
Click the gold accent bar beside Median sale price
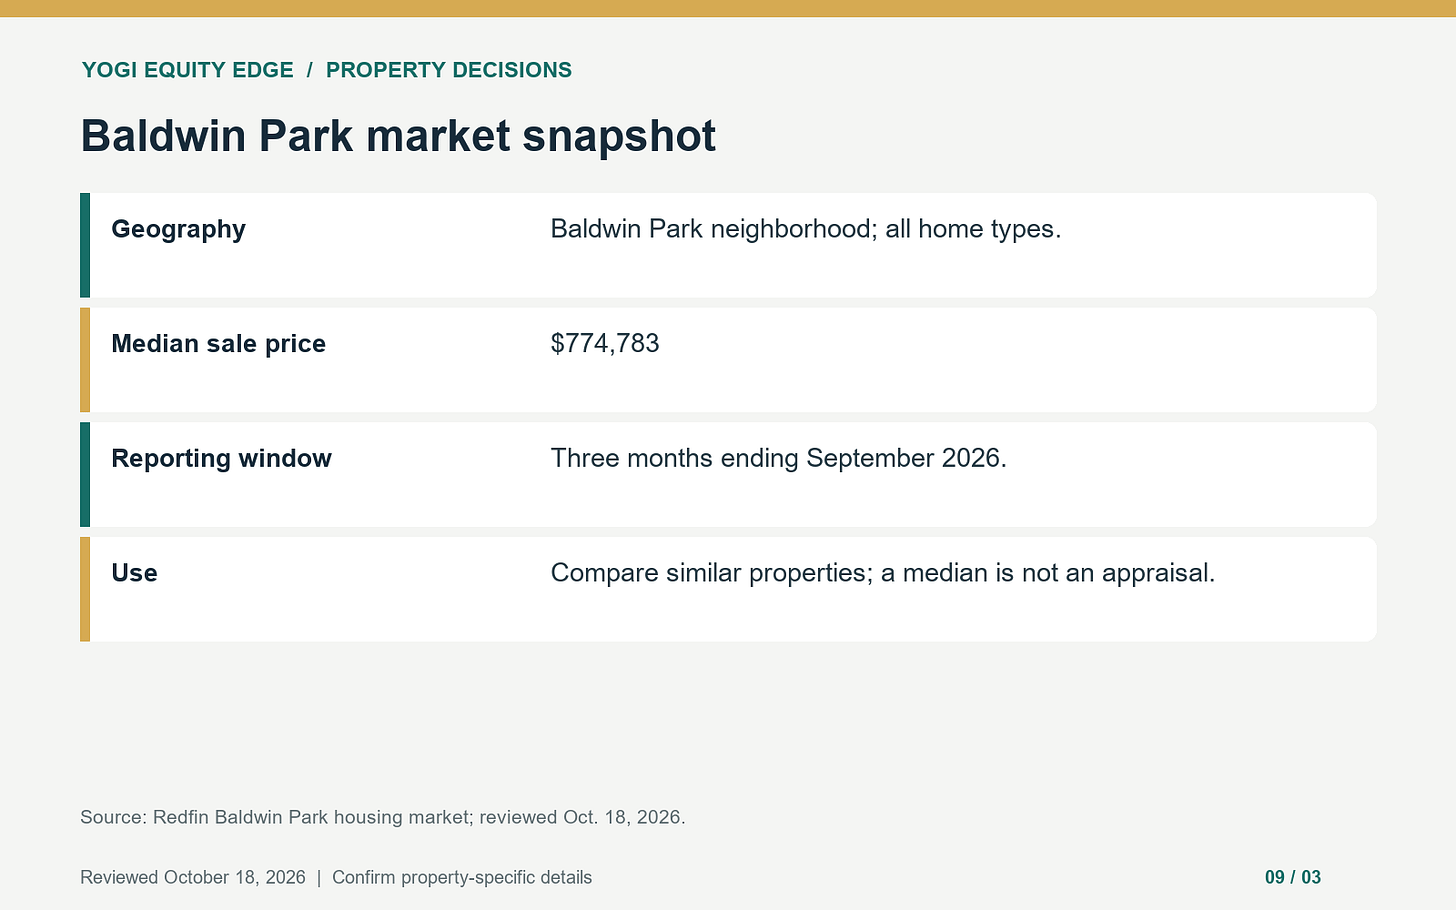(x=85, y=360)
